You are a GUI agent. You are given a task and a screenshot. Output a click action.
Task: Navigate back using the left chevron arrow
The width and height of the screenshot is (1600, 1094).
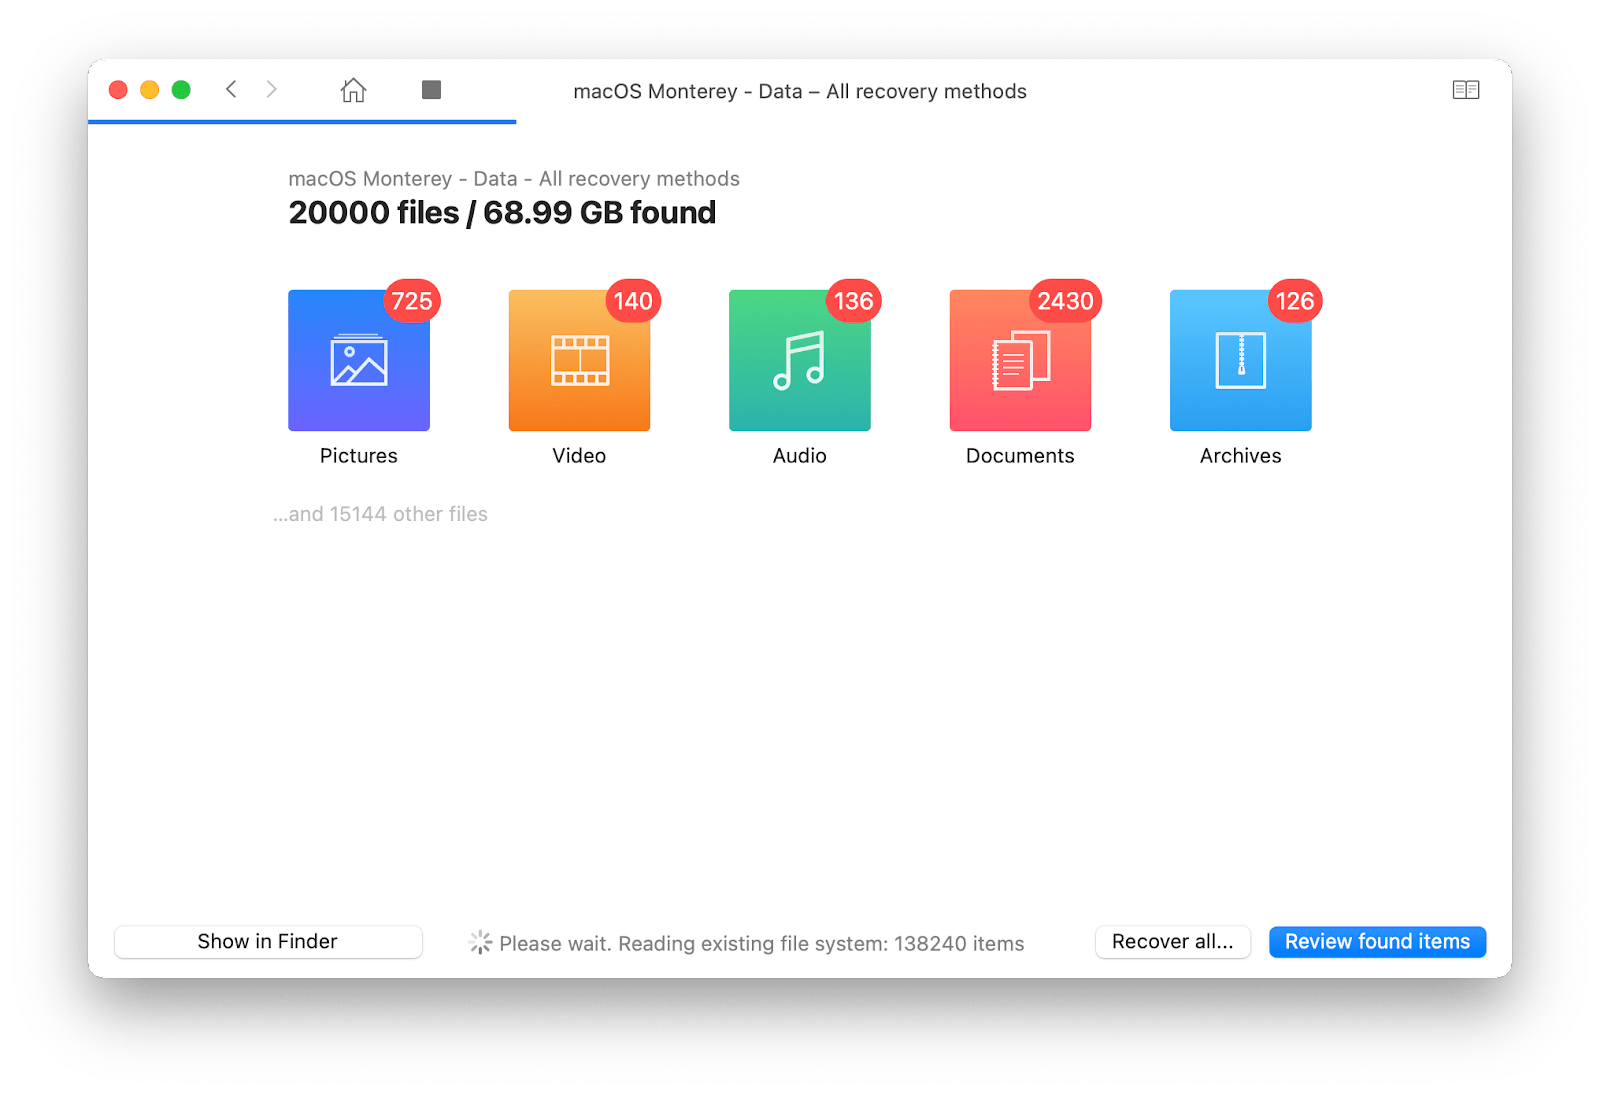click(x=231, y=89)
